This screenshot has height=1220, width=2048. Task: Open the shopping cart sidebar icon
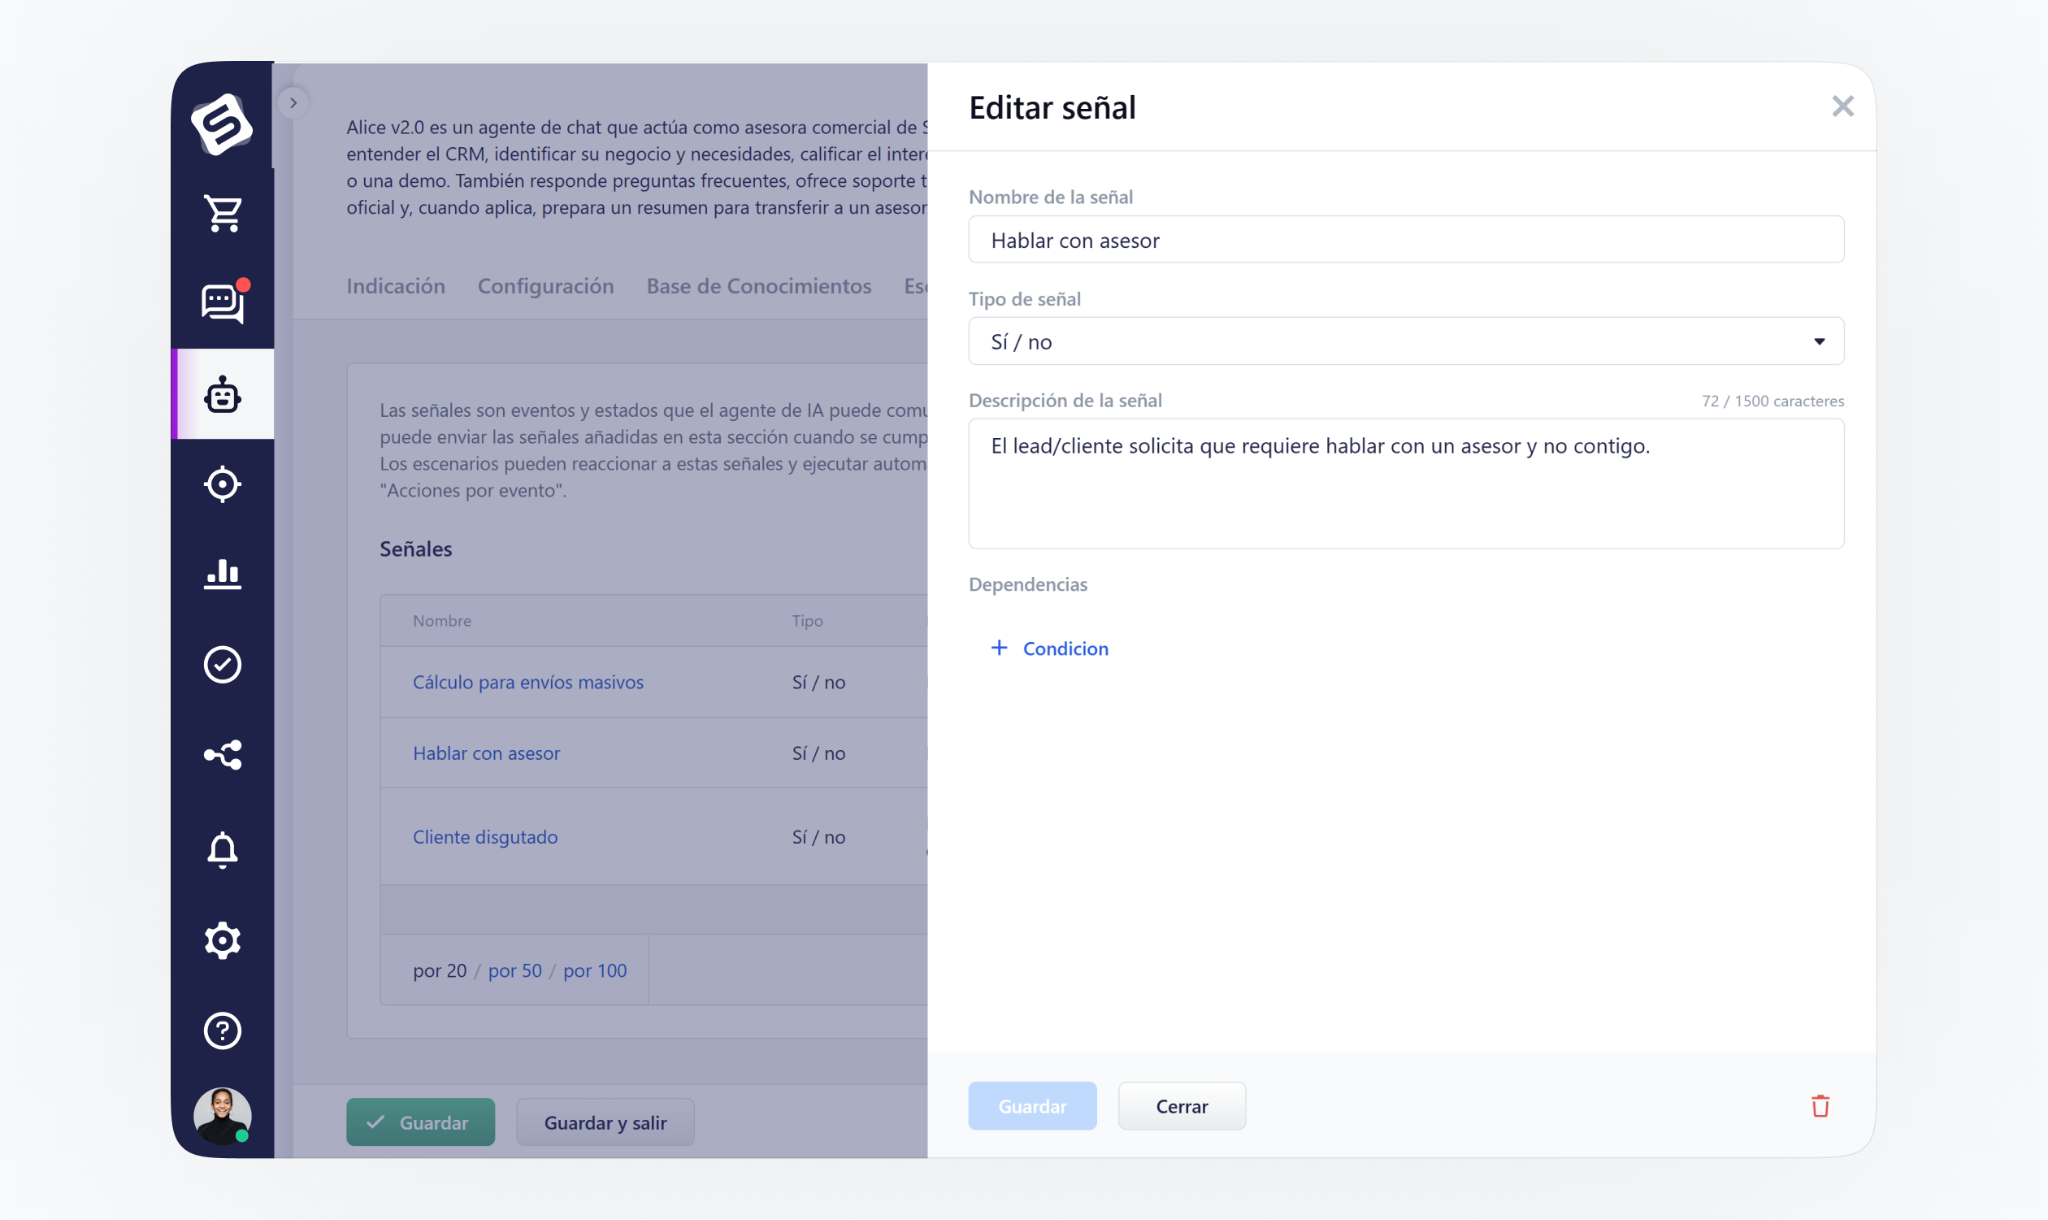click(x=222, y=213)
